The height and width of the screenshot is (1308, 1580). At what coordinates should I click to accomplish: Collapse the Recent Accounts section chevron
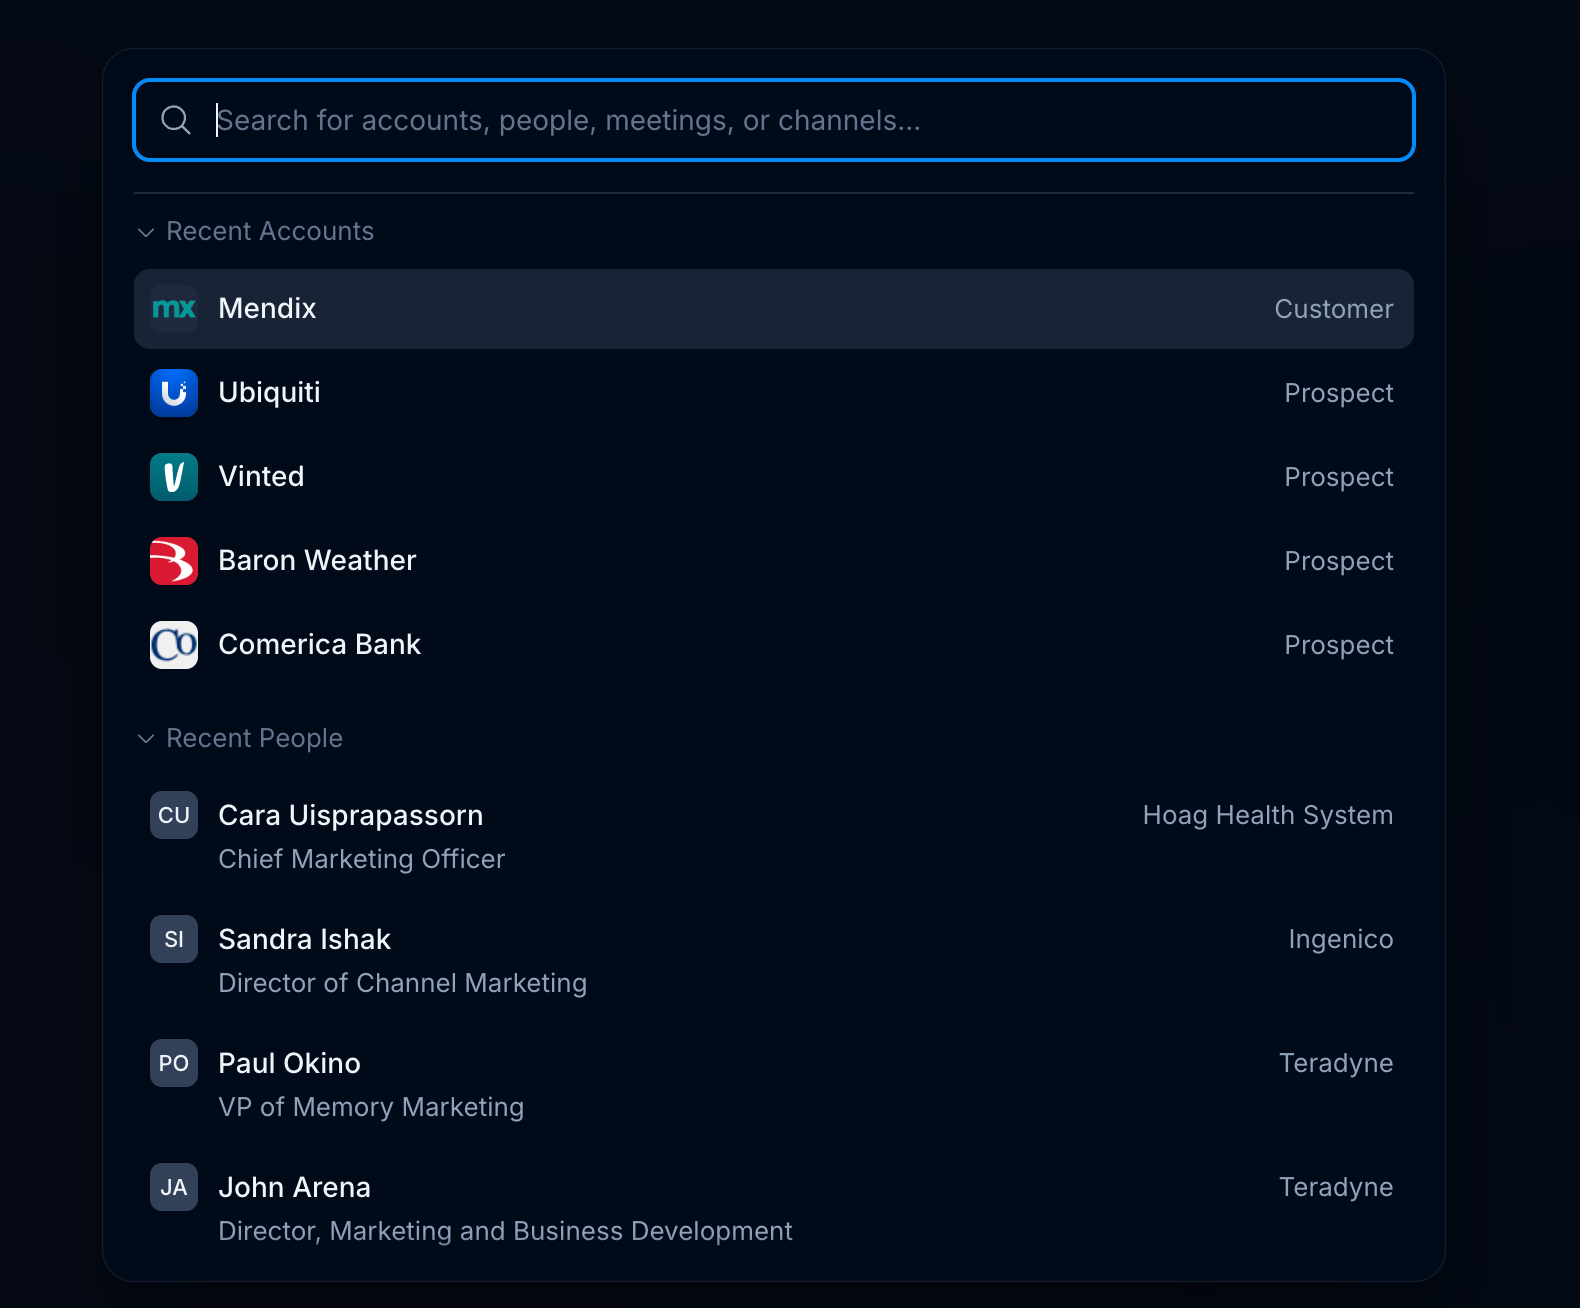coord(146,232)
